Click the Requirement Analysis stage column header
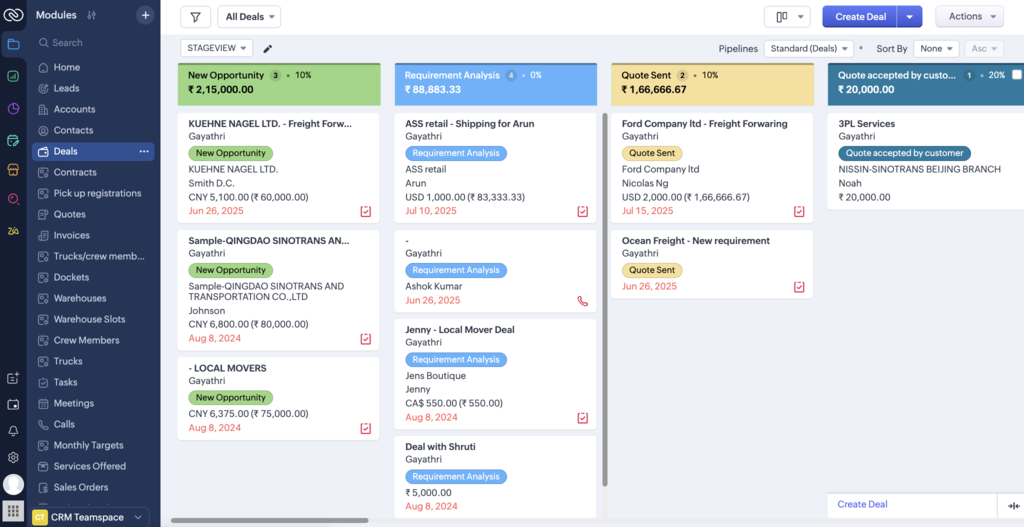 496,84
